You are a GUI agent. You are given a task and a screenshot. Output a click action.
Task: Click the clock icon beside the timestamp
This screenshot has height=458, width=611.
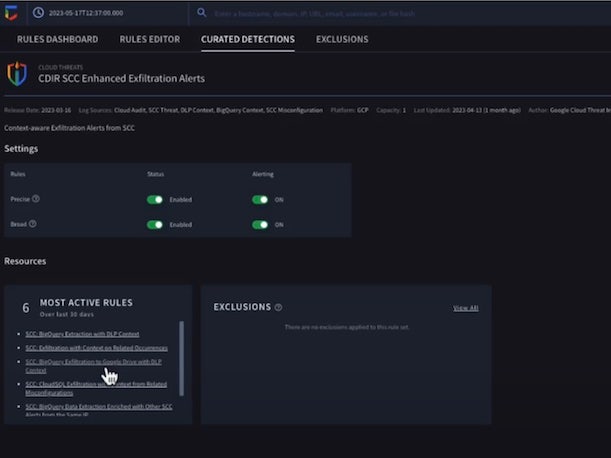[x=38, y=13]
